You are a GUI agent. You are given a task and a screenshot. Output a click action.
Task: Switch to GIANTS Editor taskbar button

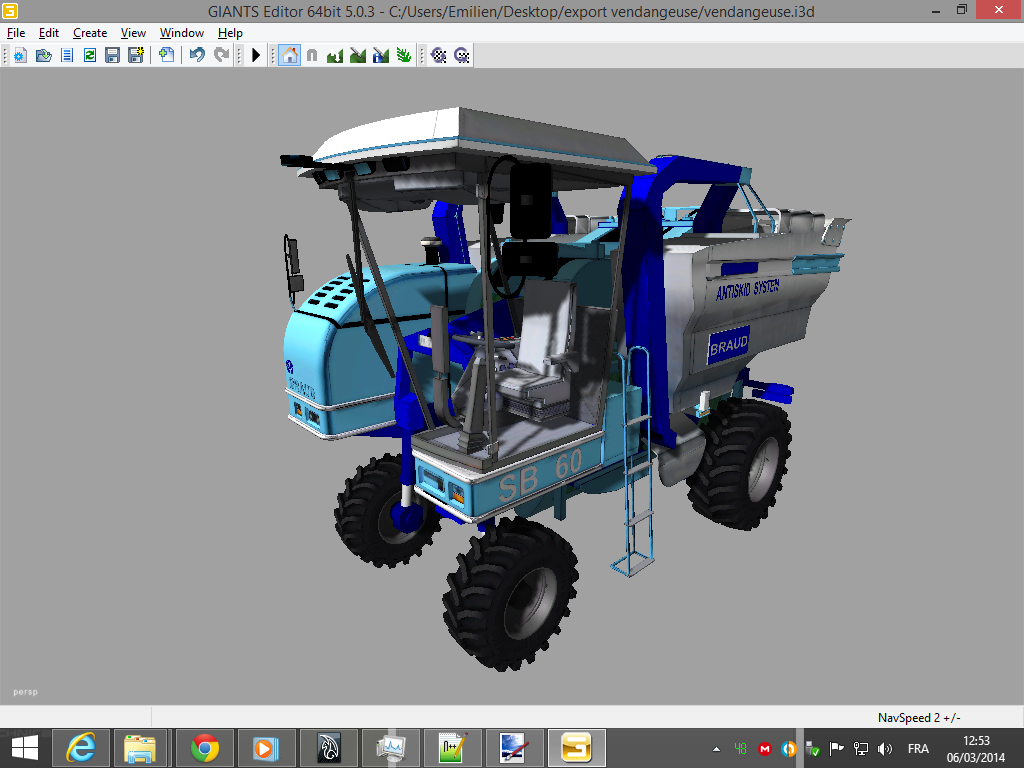(x=577, y=748)
